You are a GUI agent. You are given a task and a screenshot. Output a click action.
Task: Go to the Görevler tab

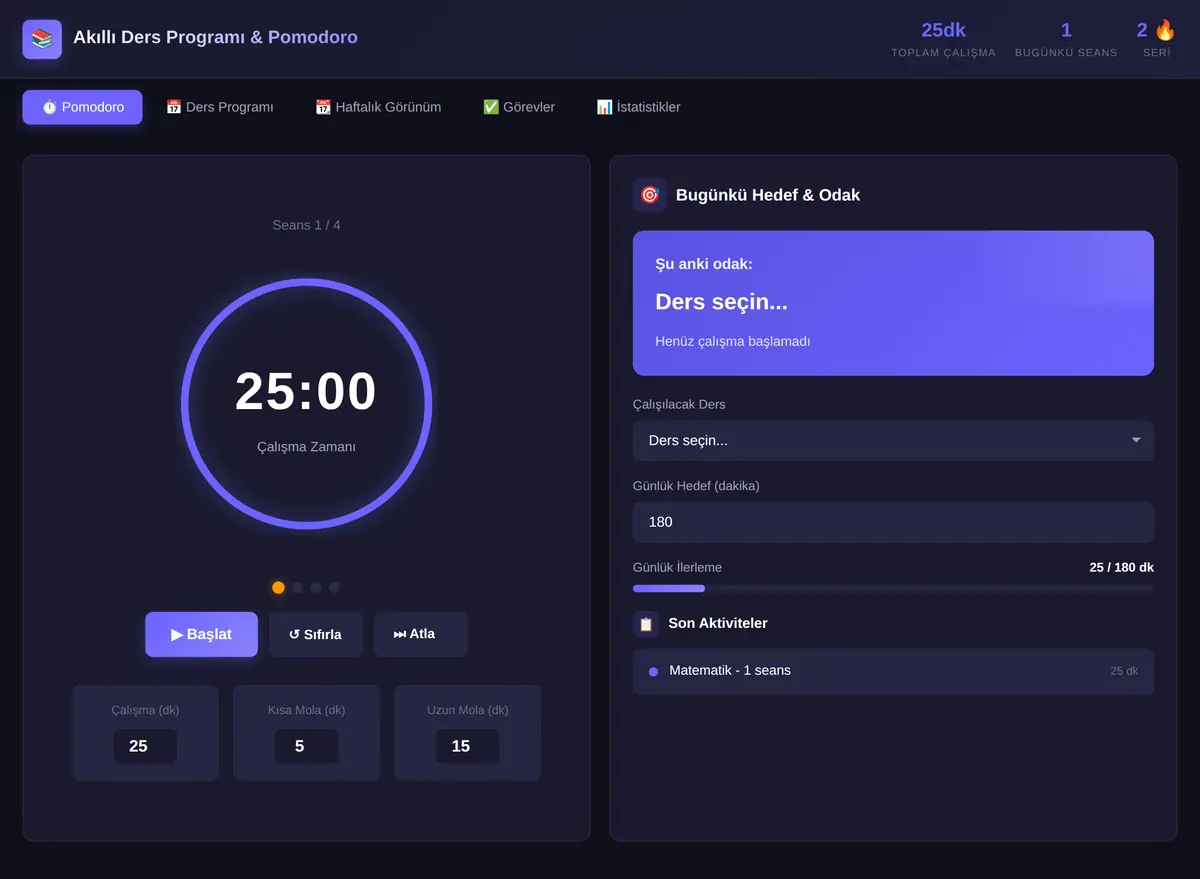pyautogui.click(x=518, y=107)
